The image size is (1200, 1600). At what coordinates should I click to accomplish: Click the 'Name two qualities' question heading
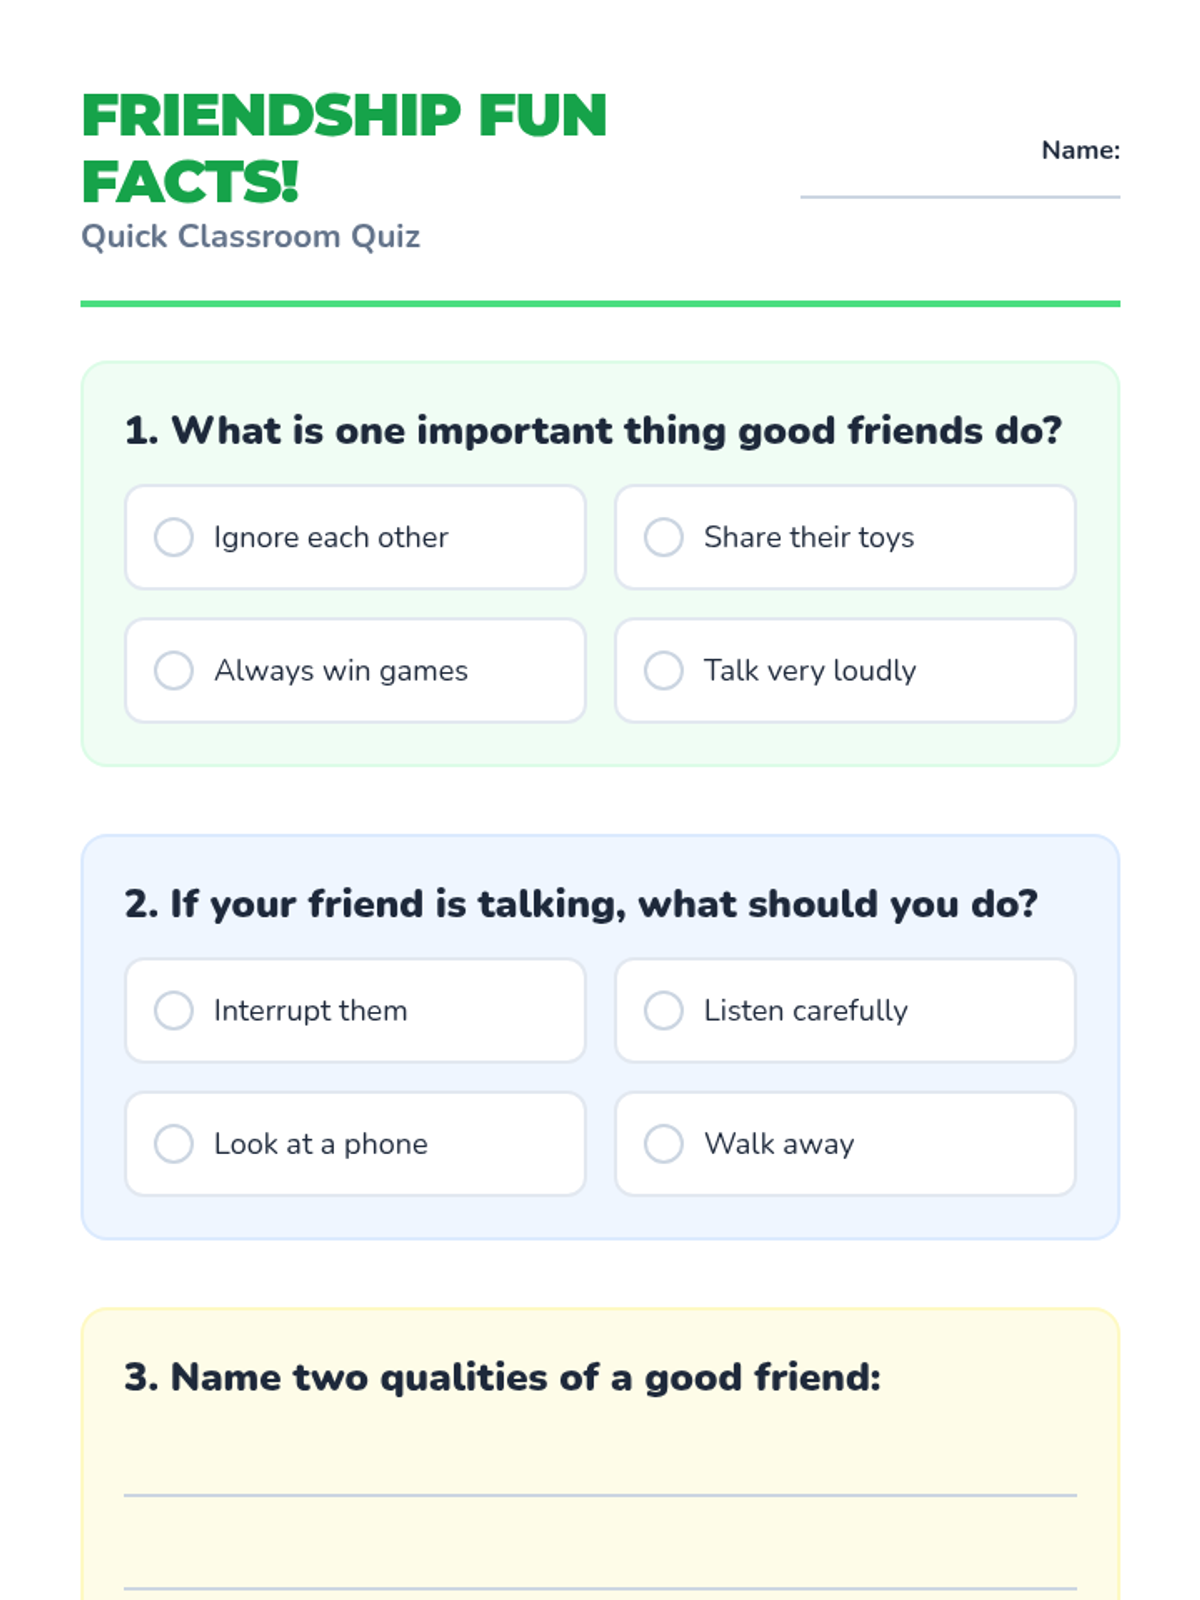click(502, 1377)
